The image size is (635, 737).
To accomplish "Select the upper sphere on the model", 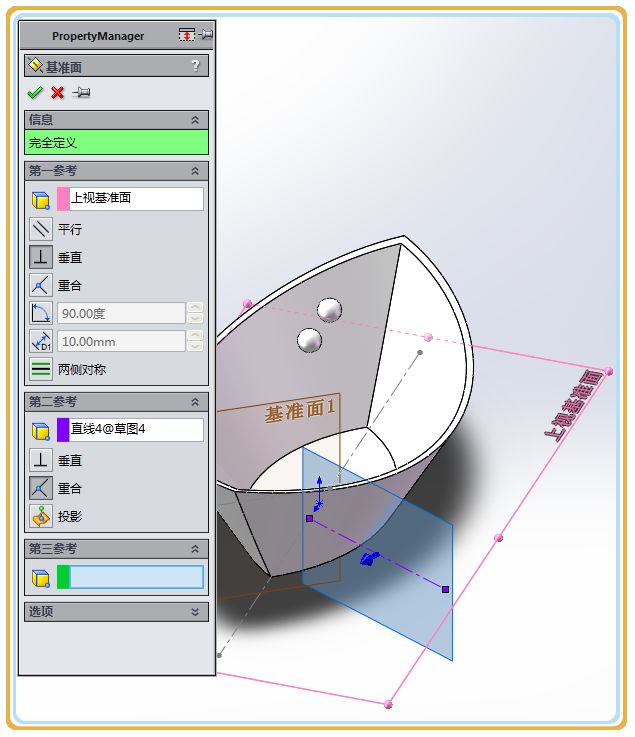I will click(x=329, y=309).
